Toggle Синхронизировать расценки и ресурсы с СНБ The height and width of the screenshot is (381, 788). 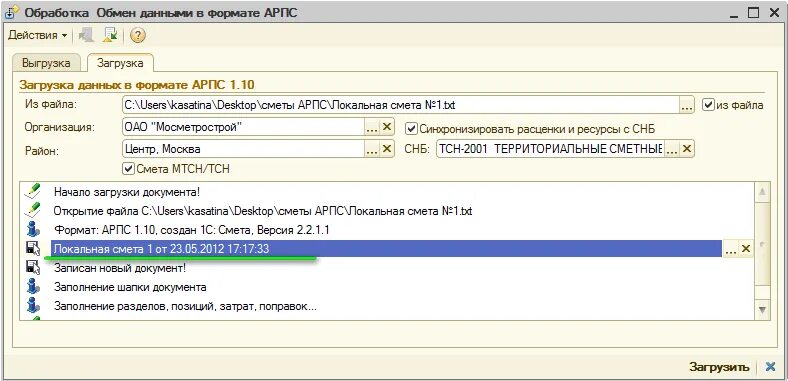(x=412, y=129)
